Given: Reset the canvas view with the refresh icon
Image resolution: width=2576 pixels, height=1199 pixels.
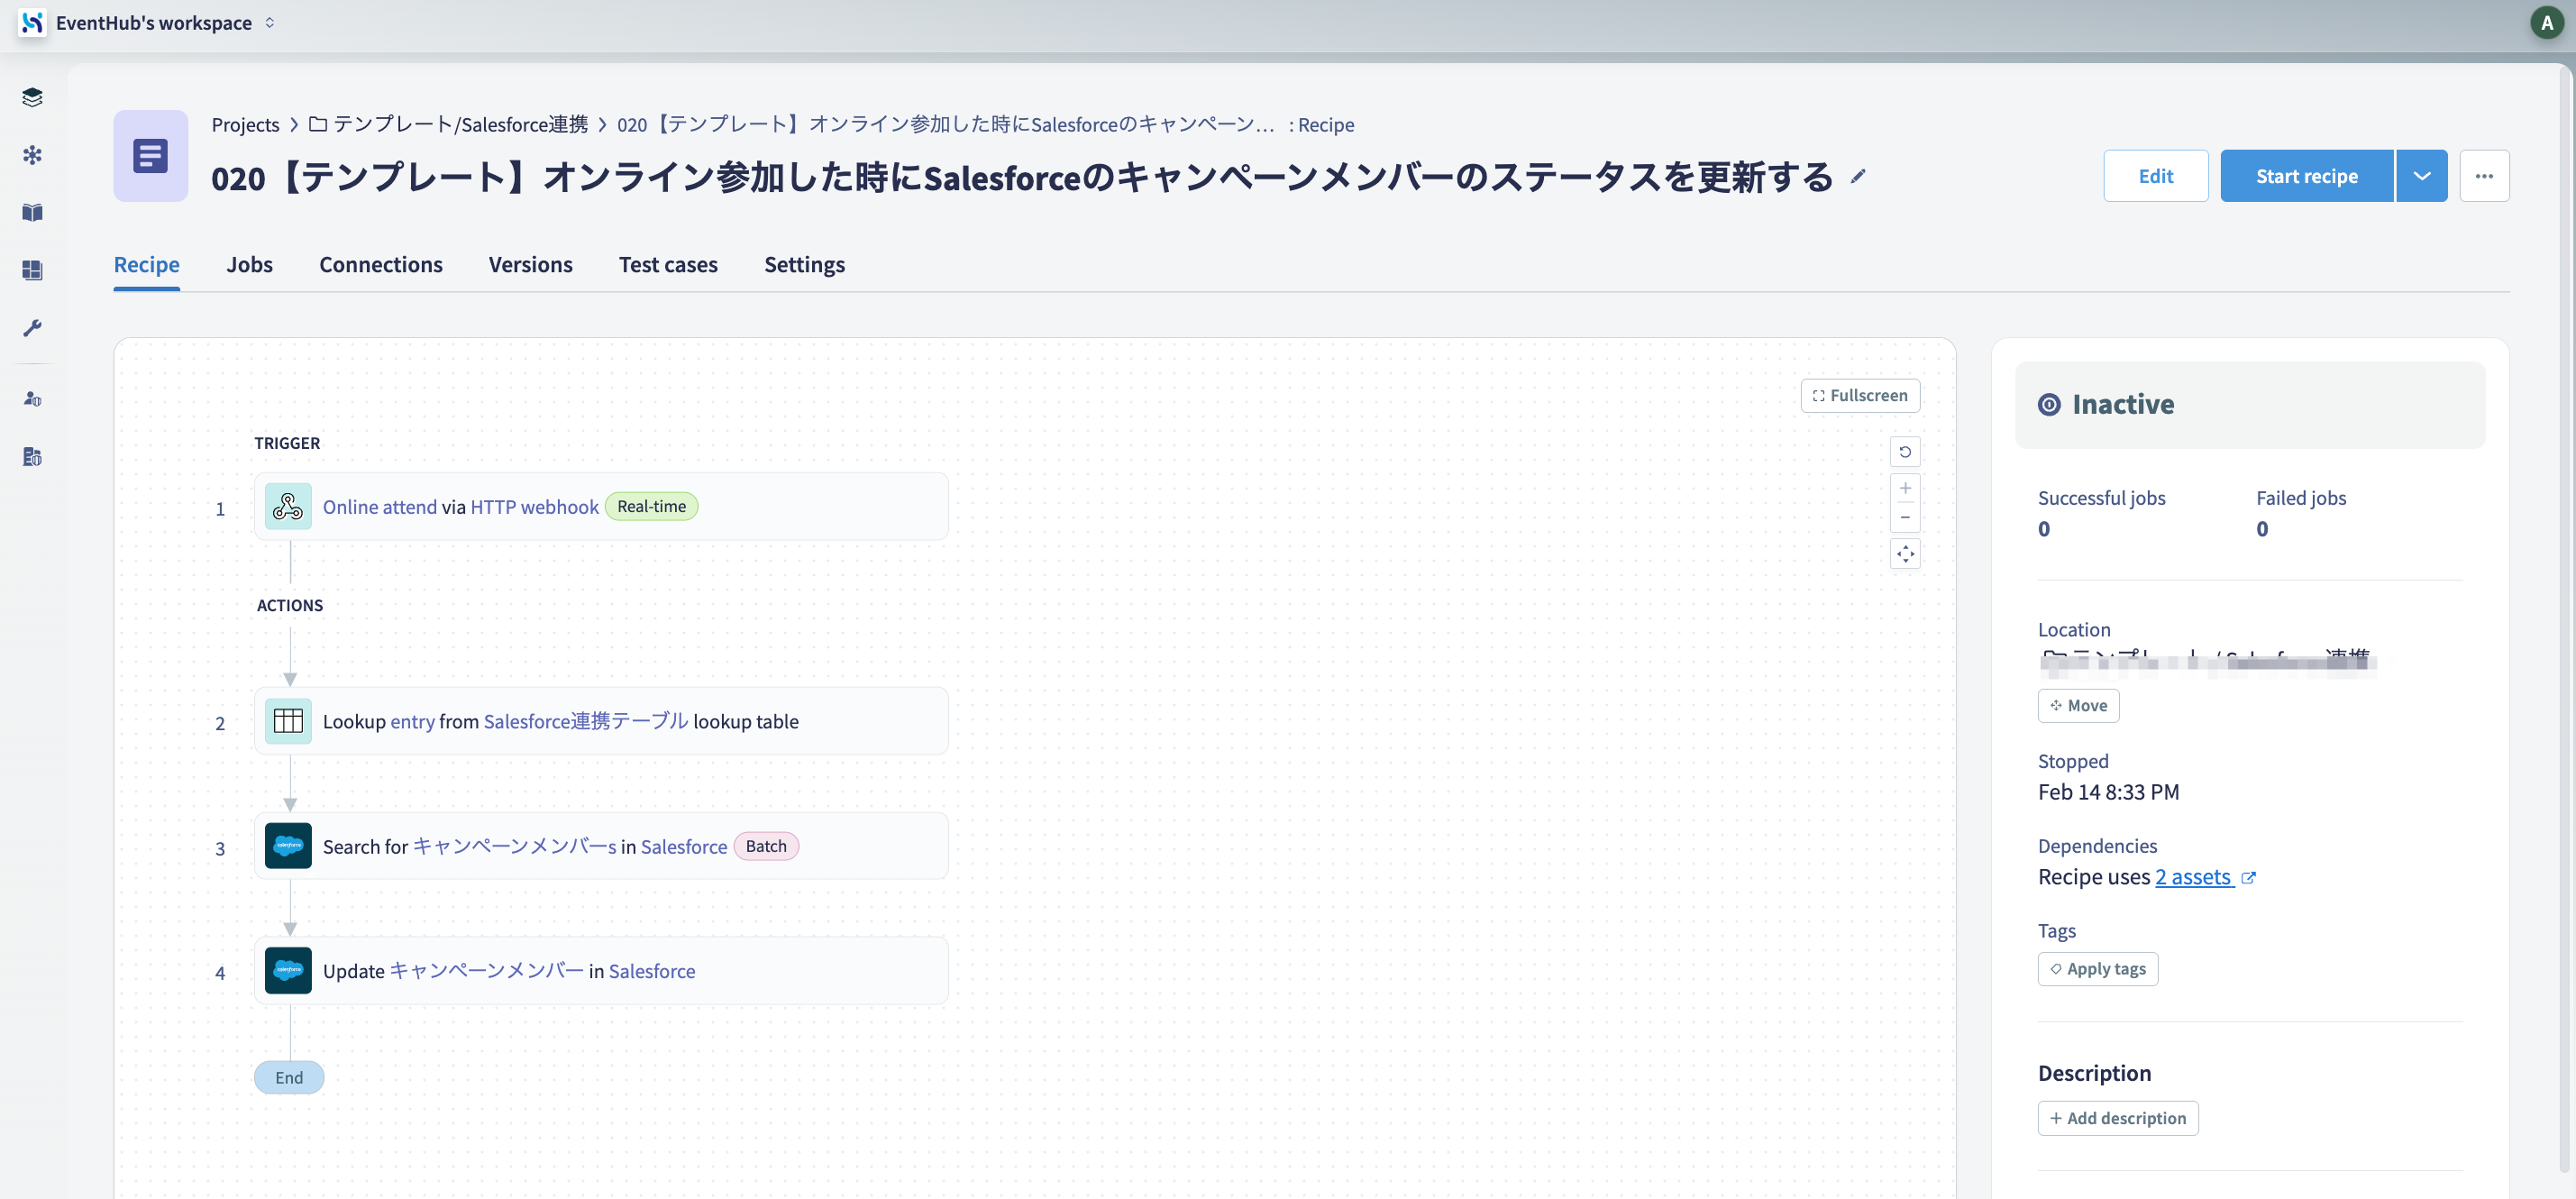Looking at the screenshot, I should click(x=1905, y=452).
